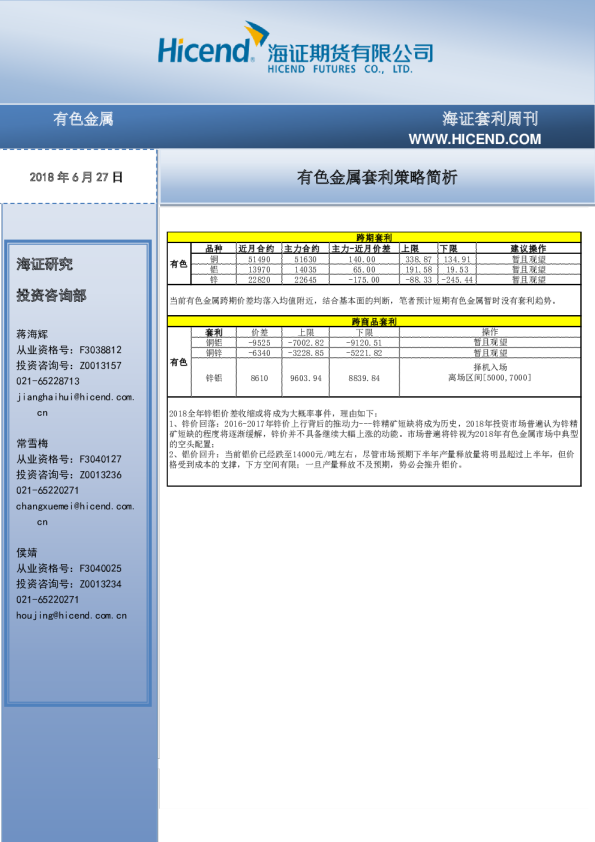Click cell value 140.00
595x842 pixels.
(364, 259)
